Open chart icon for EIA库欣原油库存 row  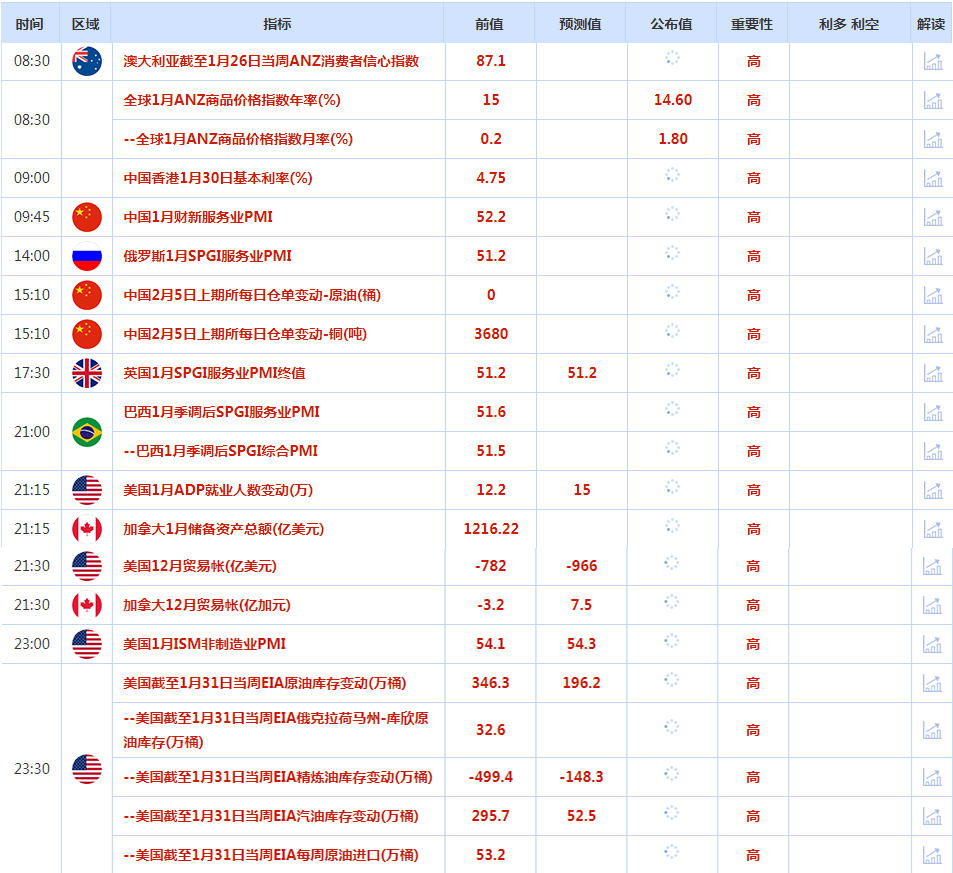[932, 730]
